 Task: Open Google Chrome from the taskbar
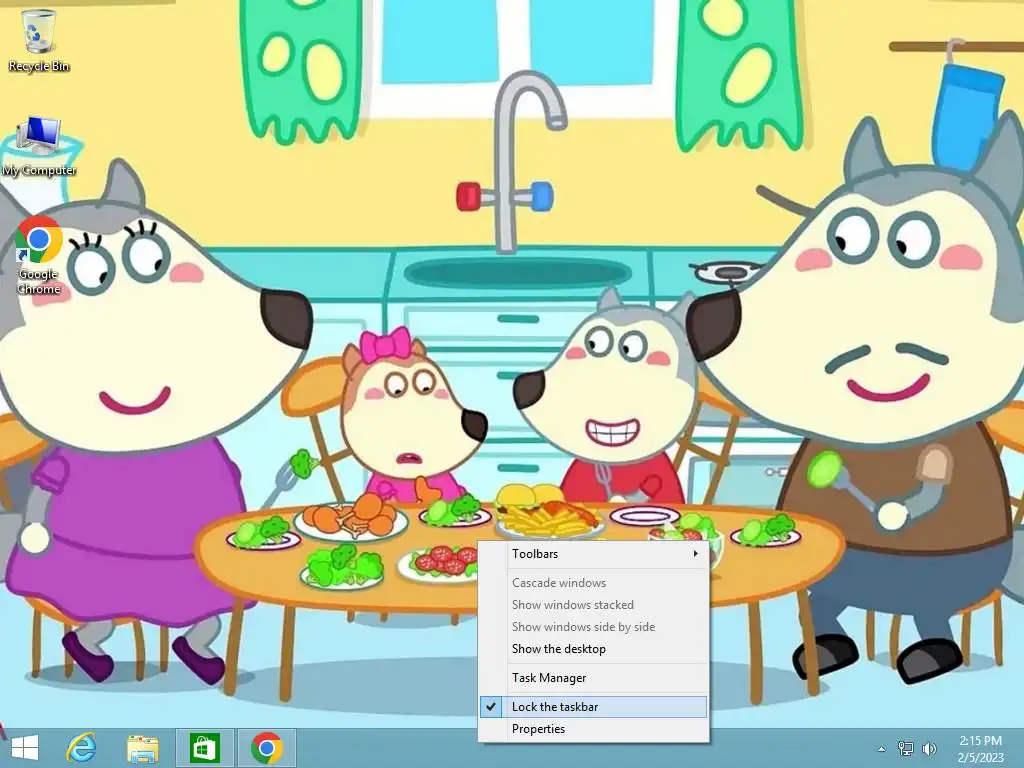tap(266, 748)
